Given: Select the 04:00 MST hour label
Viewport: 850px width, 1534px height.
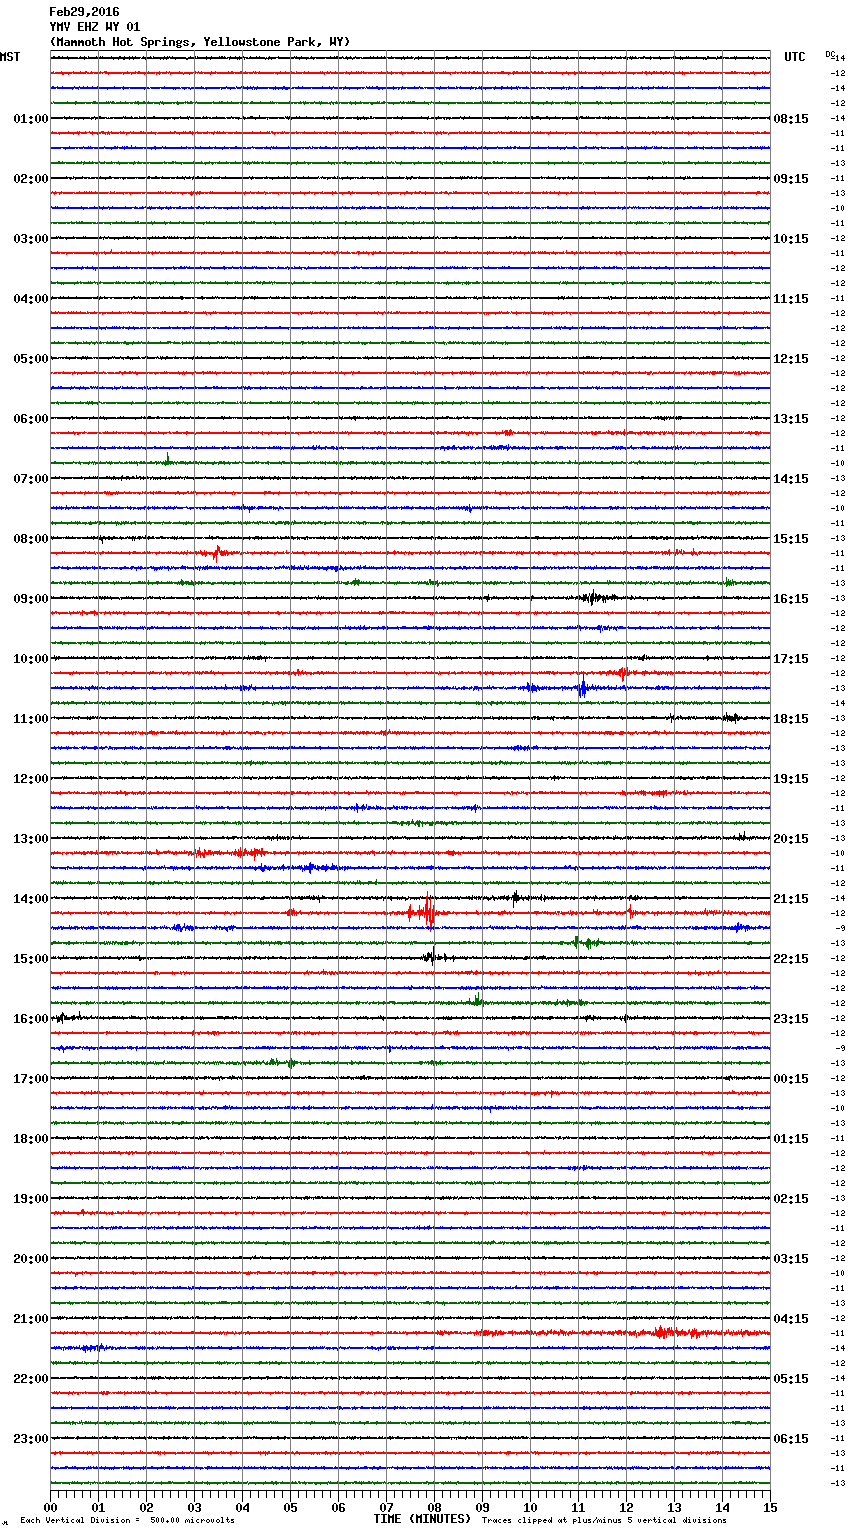Looking at the screenshot, I should tap(30, 299).
